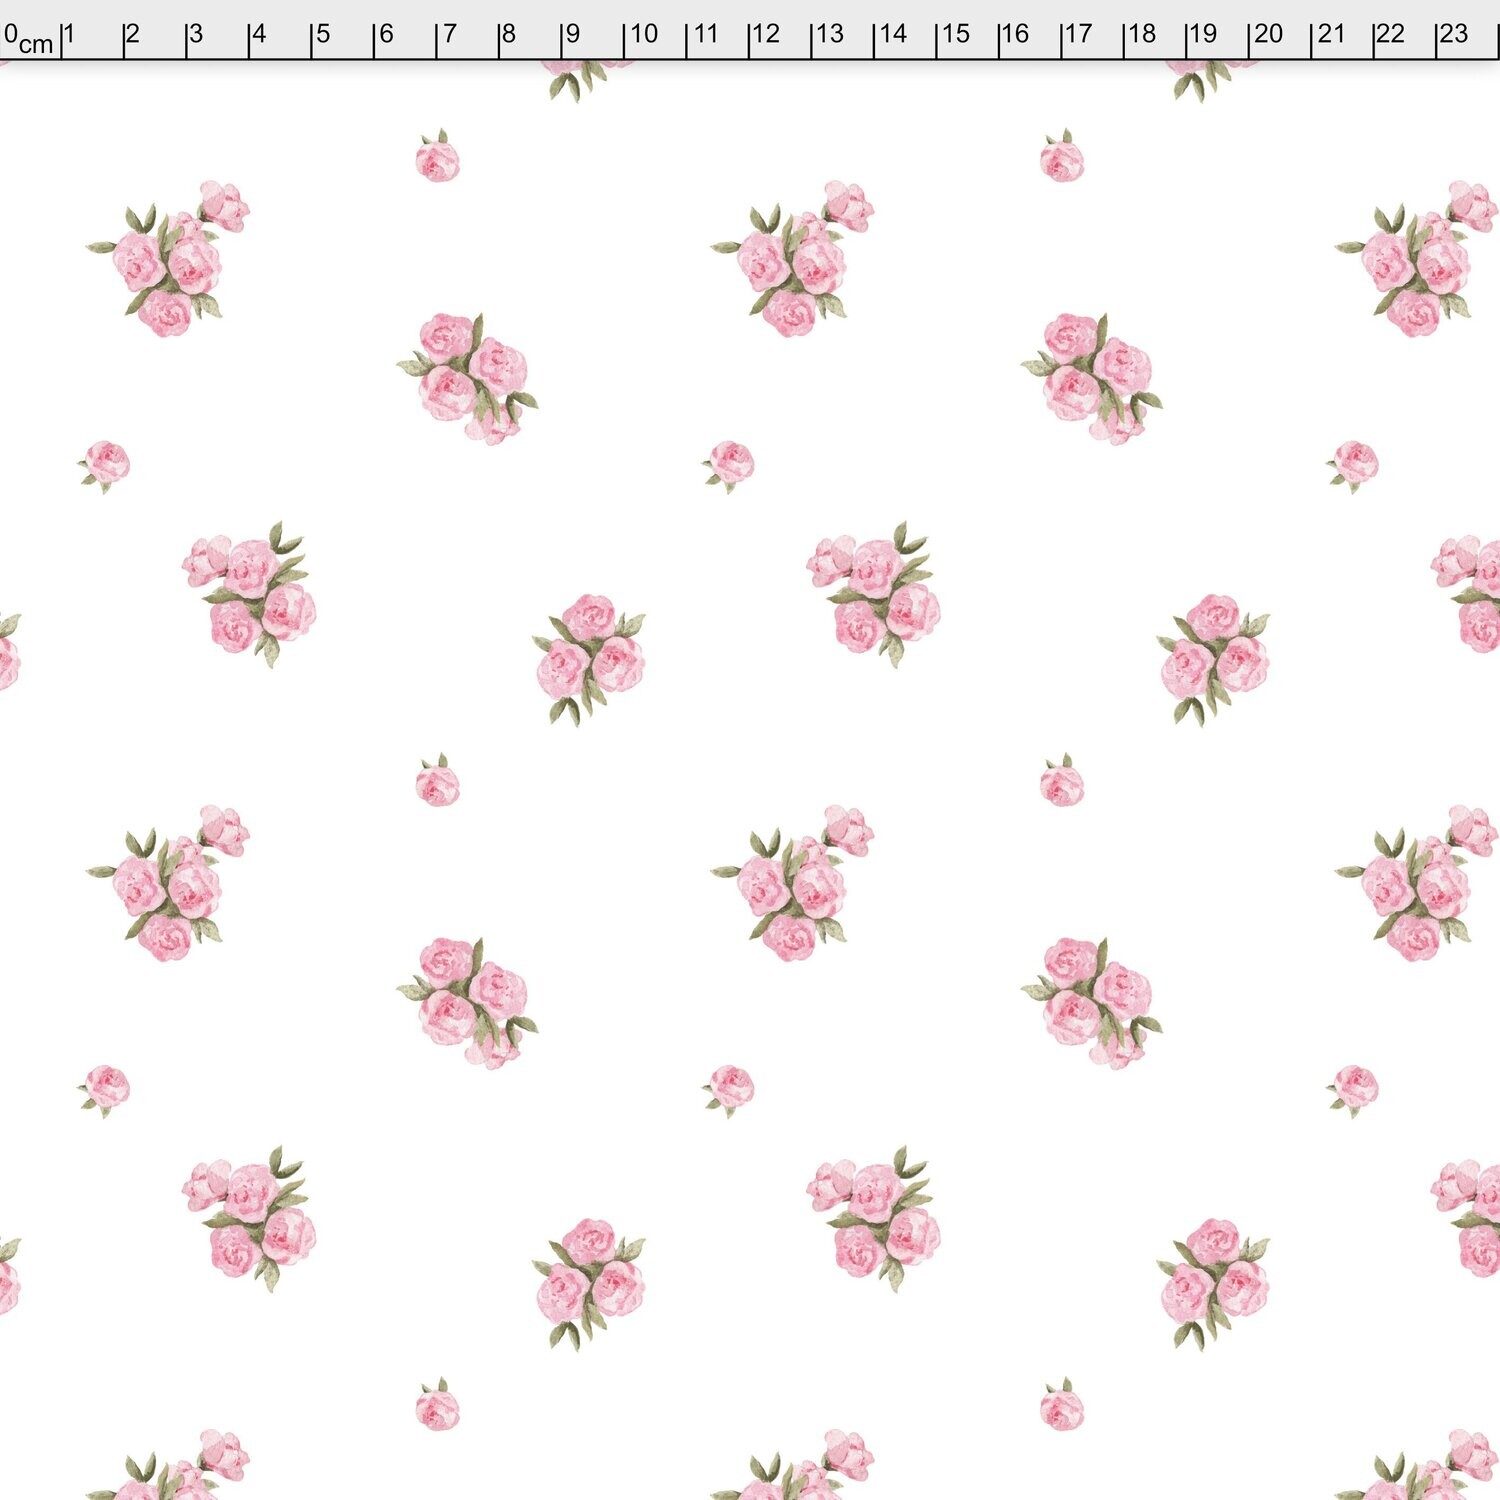The width and height of the screenshot is (1500, 1500).
Task: Click the 1 cm mark on the ruler
Action: pos(68,35)
